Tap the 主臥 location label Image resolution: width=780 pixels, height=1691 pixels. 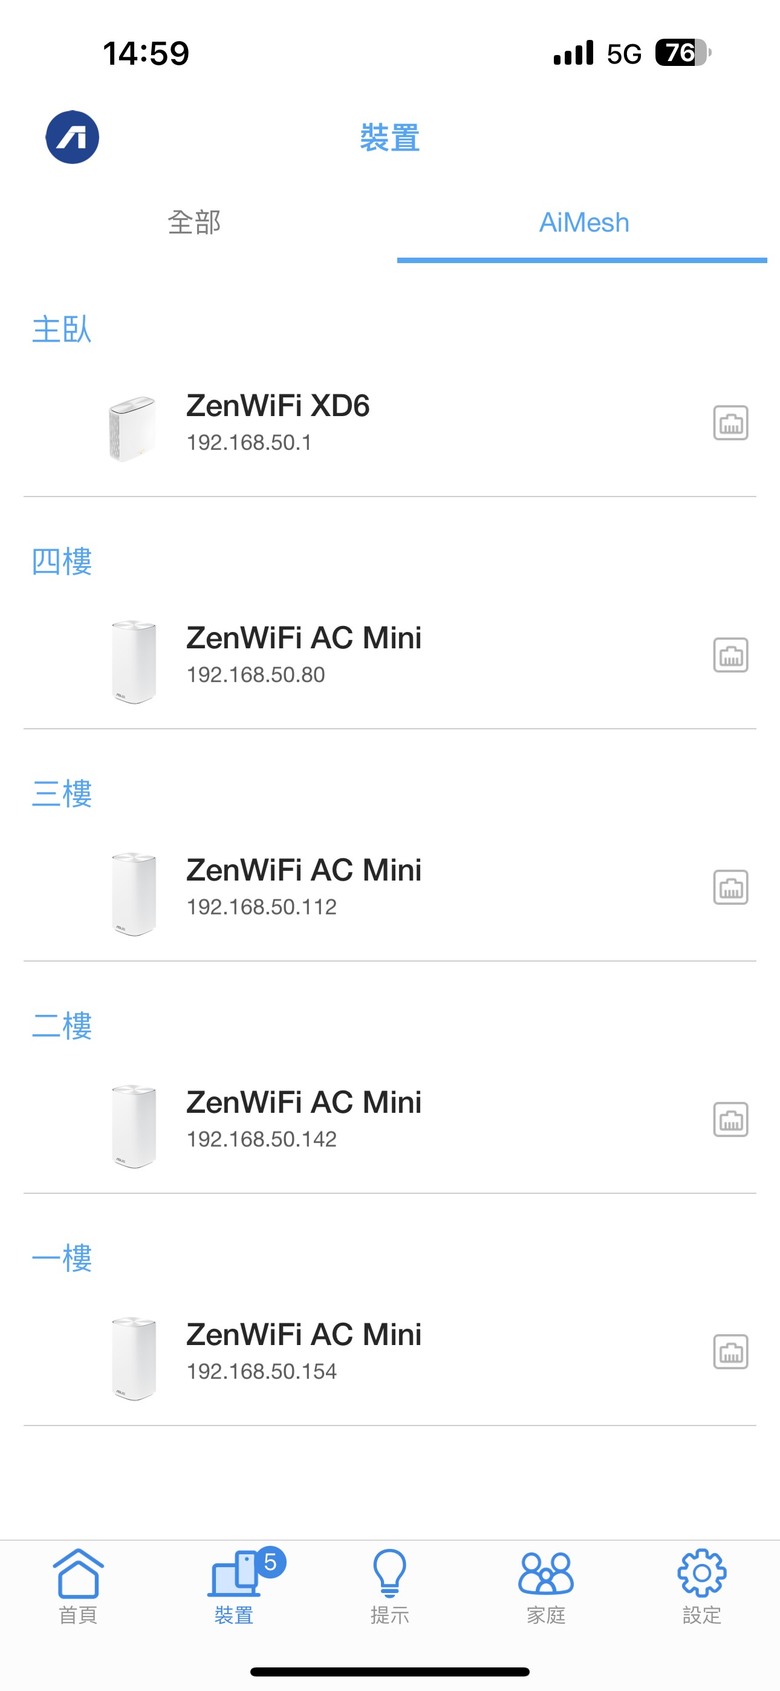pos(62,329)
